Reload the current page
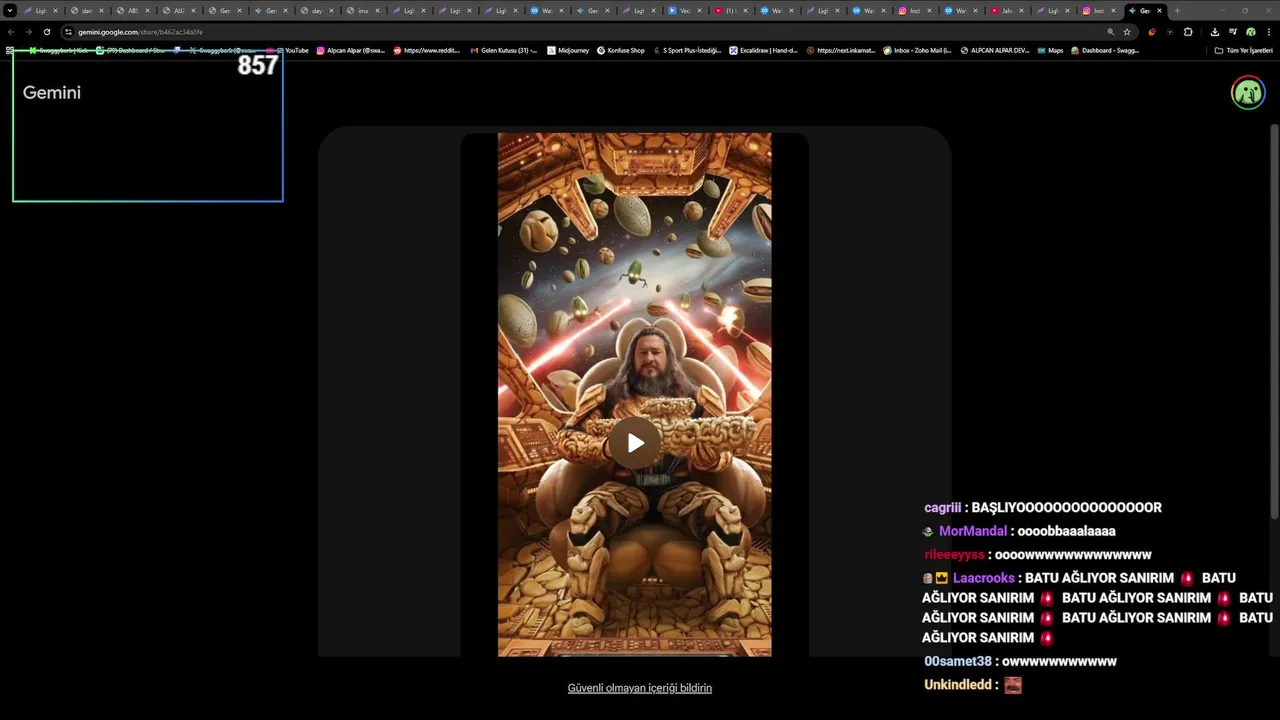 pos(46,32)
